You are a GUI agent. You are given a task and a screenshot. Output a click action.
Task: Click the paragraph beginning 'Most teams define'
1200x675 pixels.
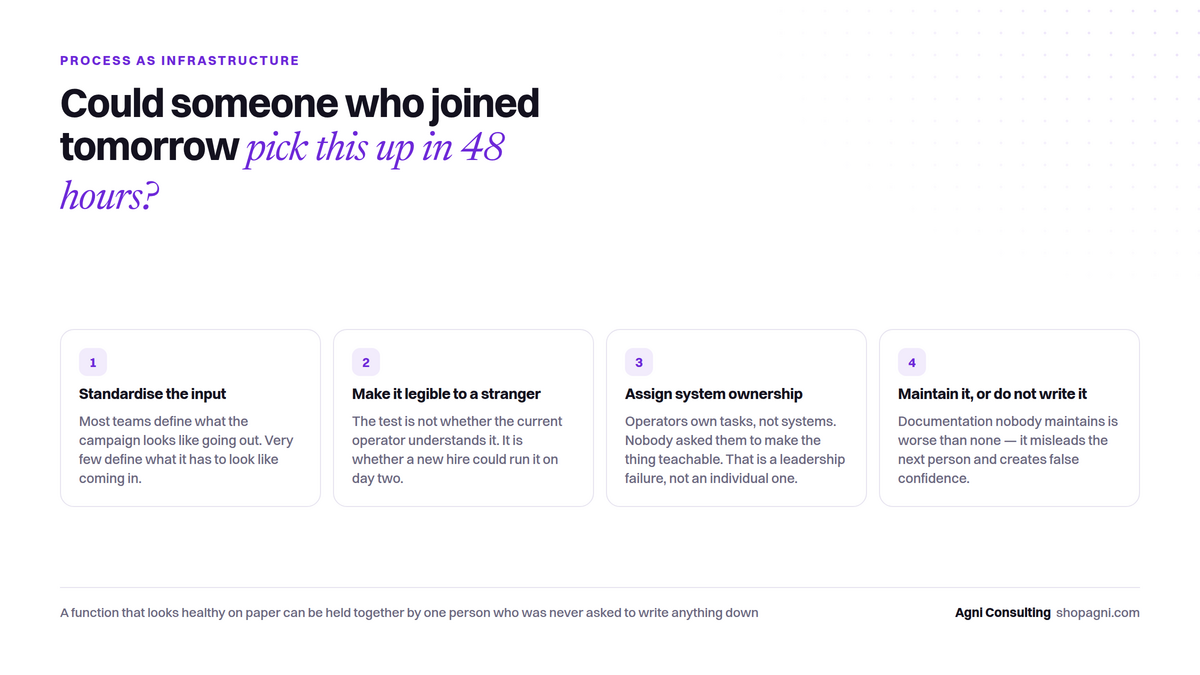pos(187,450)
